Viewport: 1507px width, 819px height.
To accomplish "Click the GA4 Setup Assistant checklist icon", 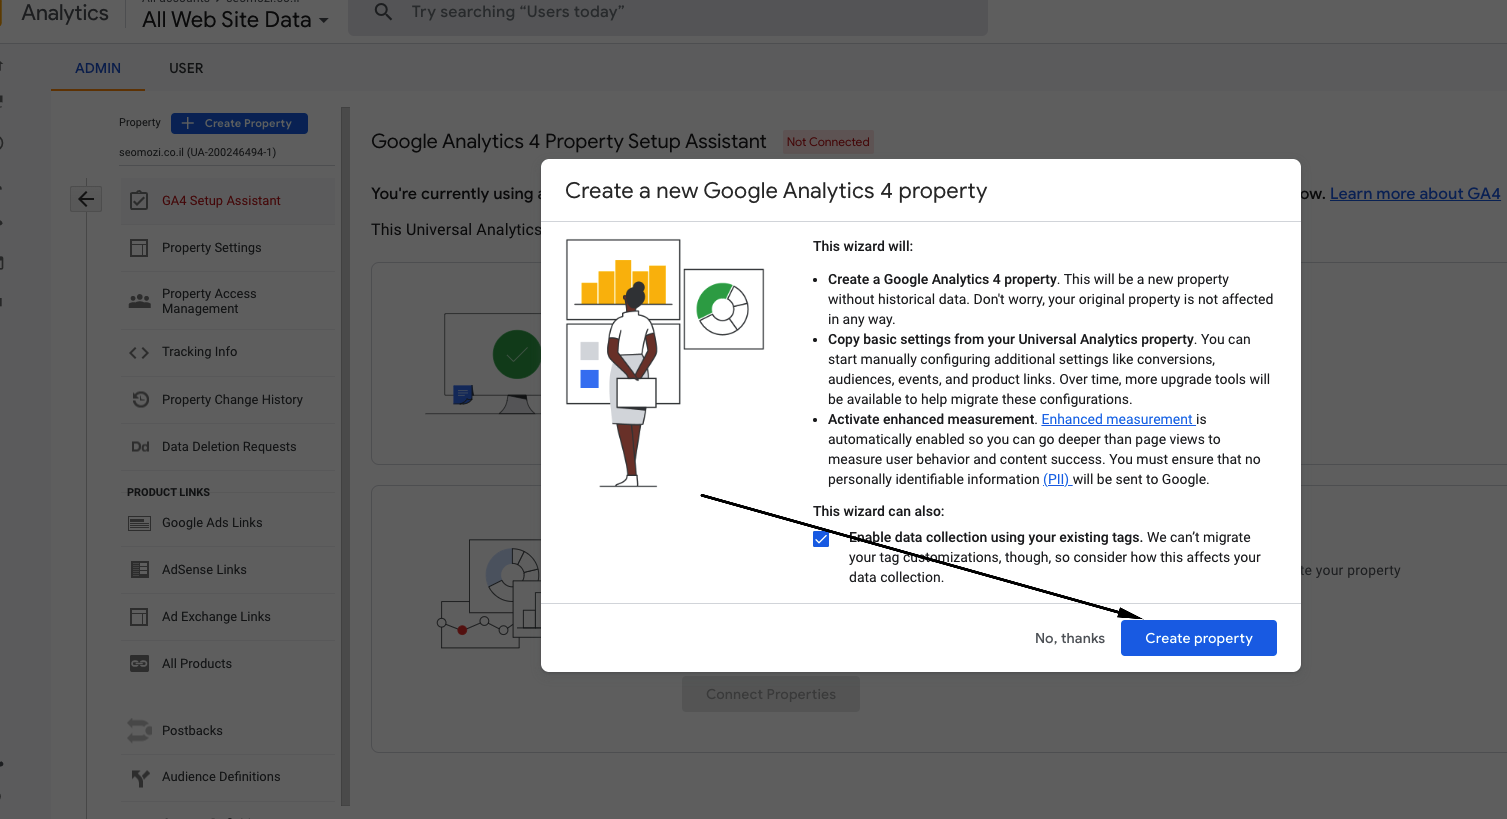I will click(x=139, y=201).
